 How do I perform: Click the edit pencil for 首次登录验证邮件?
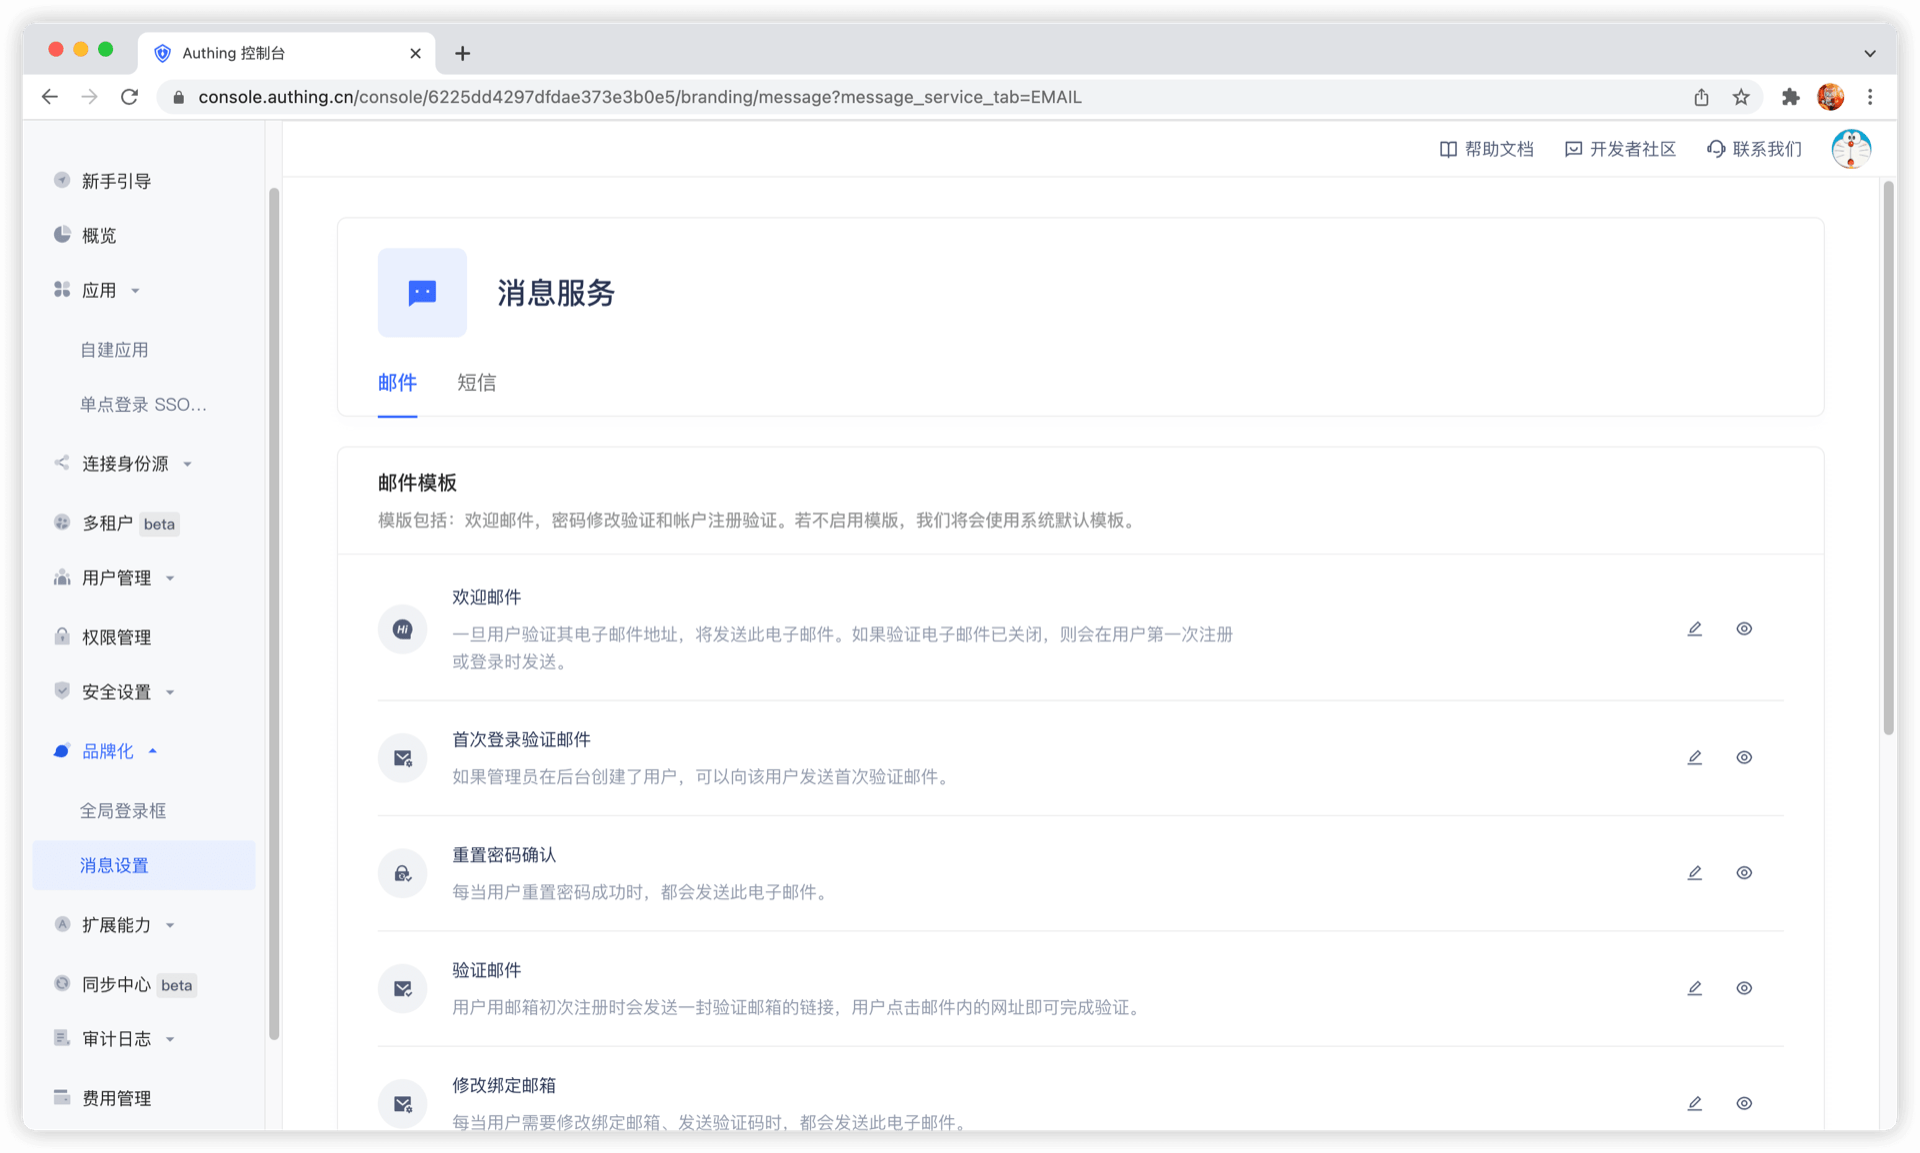tap(1694, 758)
